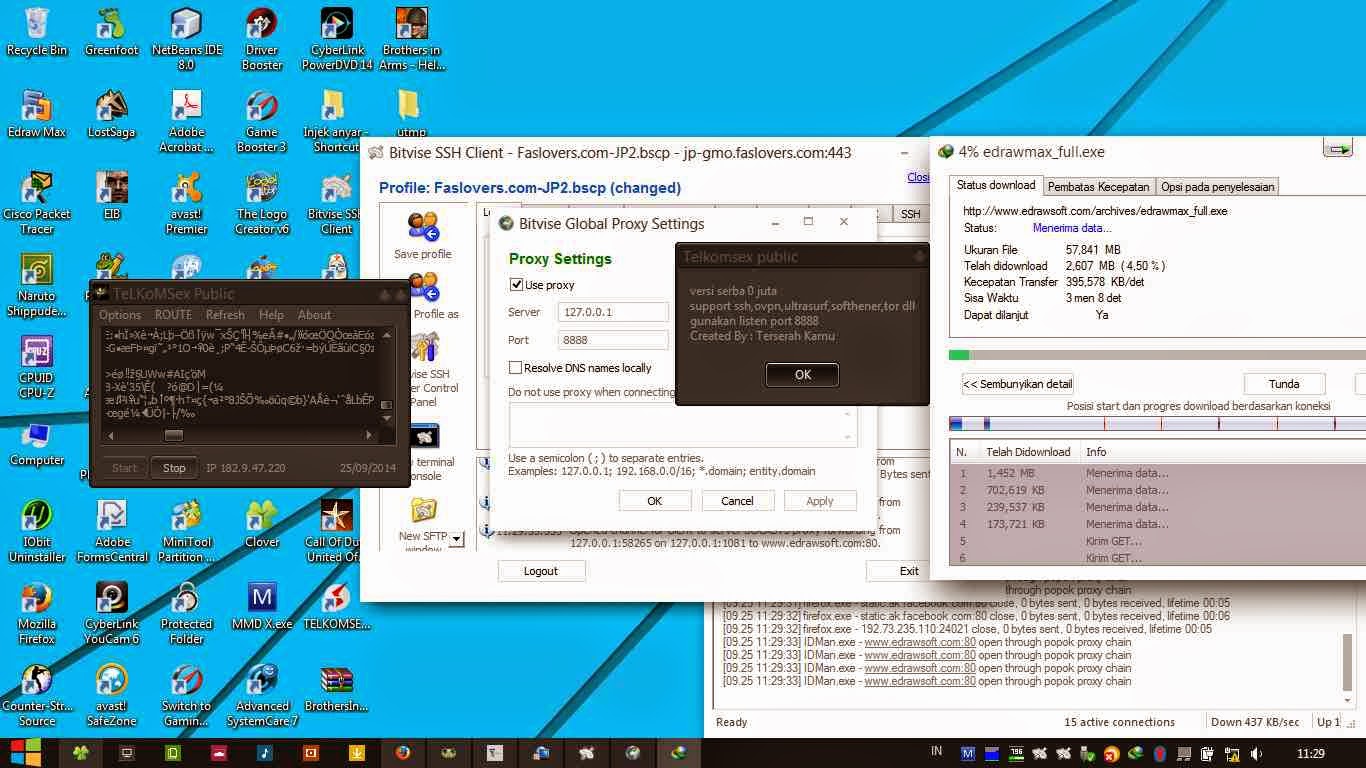
Task: Click Firefox icon in the taskbar
Action: pos(403,753)
